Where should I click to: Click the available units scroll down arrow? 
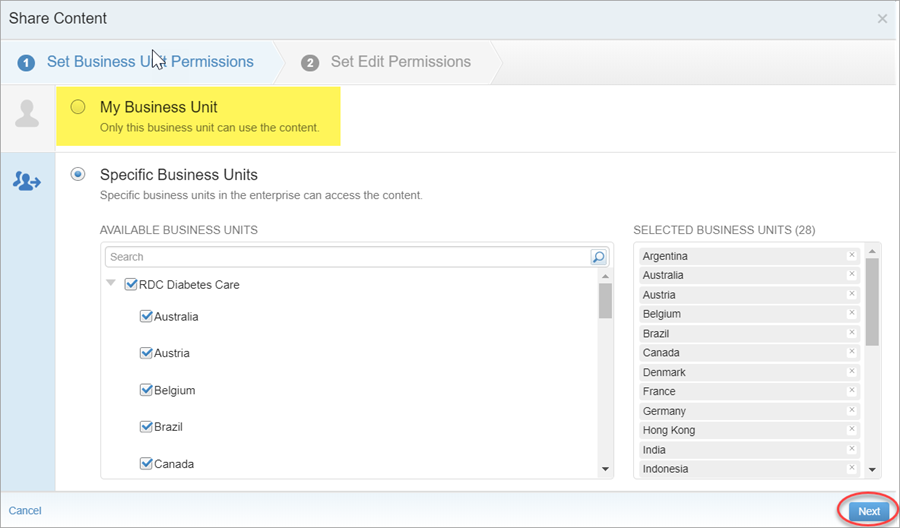point(605,469)
